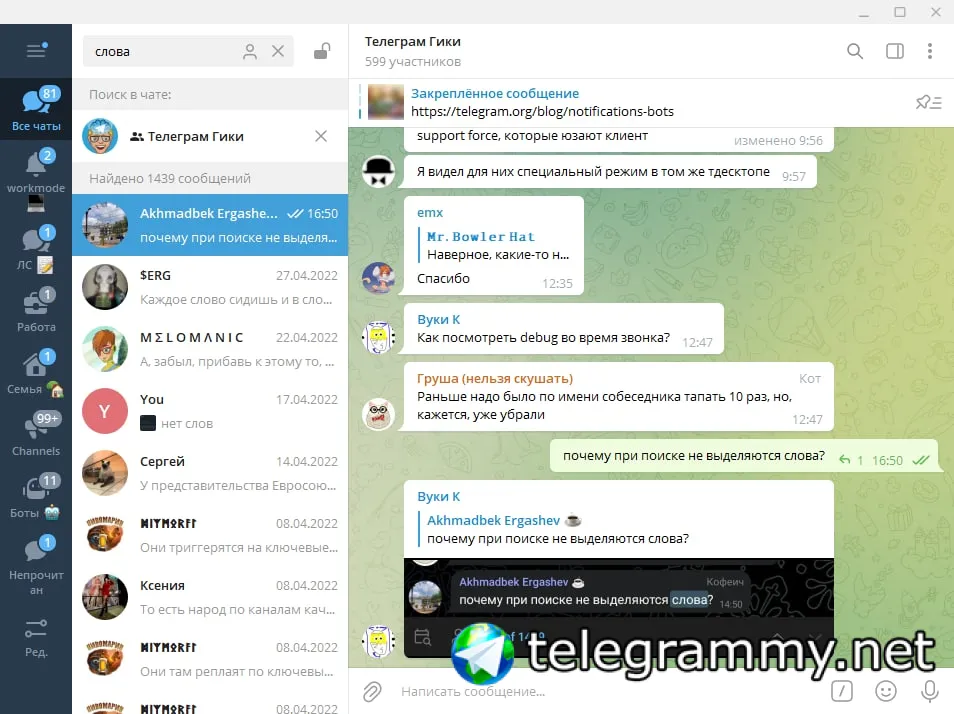Open the hamburger main menu
Viewport: 954px width, 714px height.
click(x=36, y=50)
